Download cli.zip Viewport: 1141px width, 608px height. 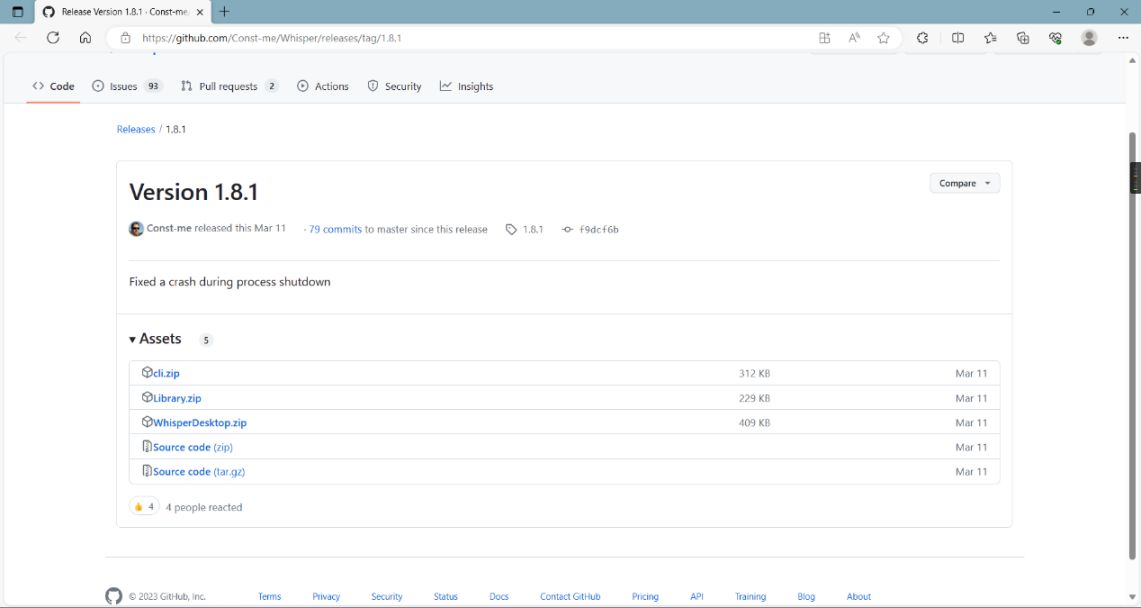tap(166, 373)
